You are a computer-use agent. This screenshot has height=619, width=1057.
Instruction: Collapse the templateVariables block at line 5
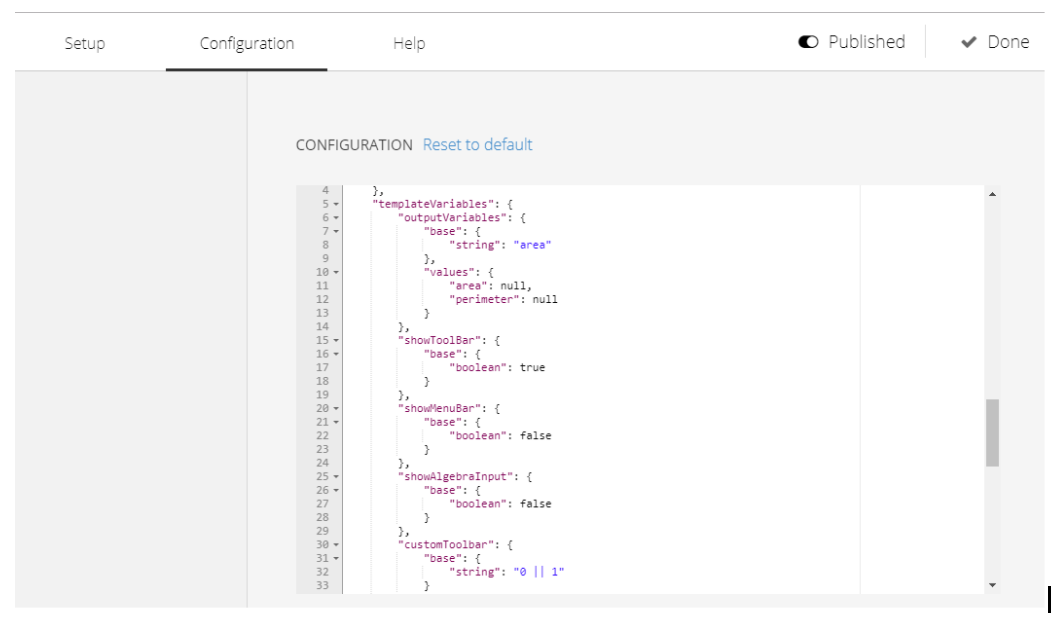pyautogui.click(x=336, y=204)
